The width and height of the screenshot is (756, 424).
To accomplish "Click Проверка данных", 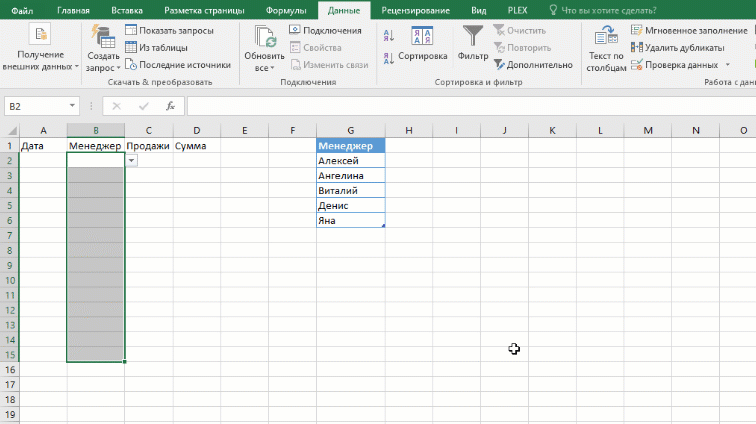I will tap(675, 65).
